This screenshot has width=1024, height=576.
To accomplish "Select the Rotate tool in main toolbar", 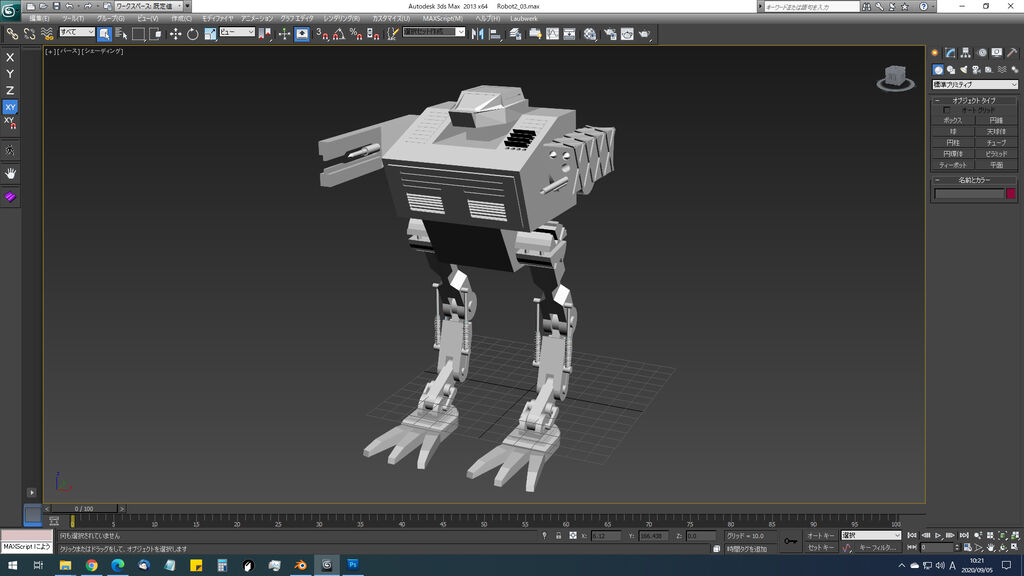I will click(192, 34).
